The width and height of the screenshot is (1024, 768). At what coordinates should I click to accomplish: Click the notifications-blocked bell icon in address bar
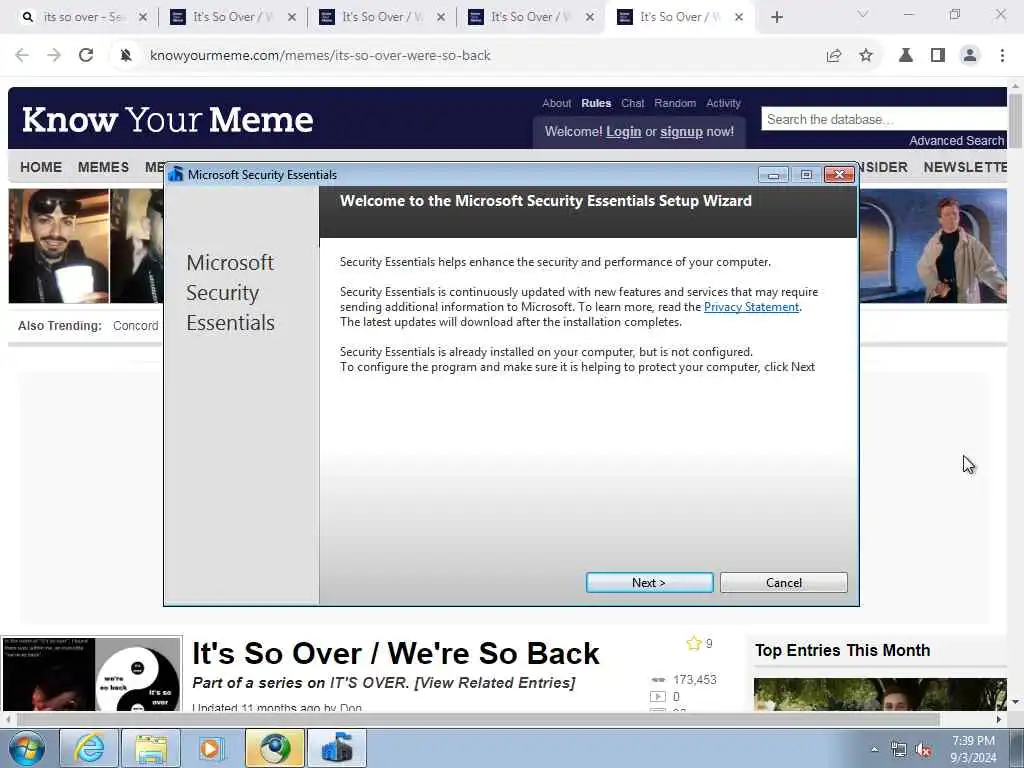tap(126, 56)
